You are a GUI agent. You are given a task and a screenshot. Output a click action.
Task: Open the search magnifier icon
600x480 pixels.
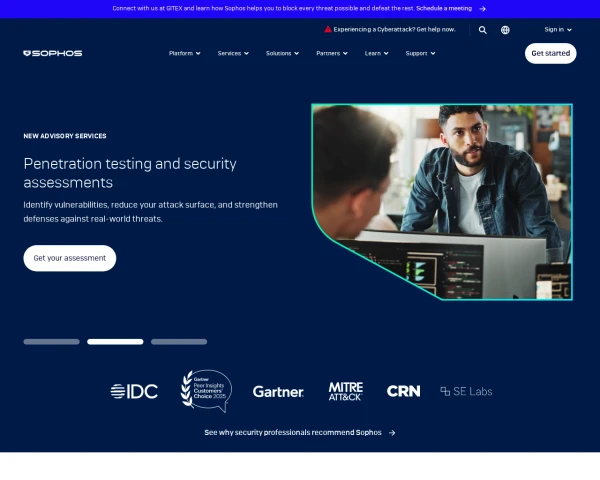tap(482, 30)
